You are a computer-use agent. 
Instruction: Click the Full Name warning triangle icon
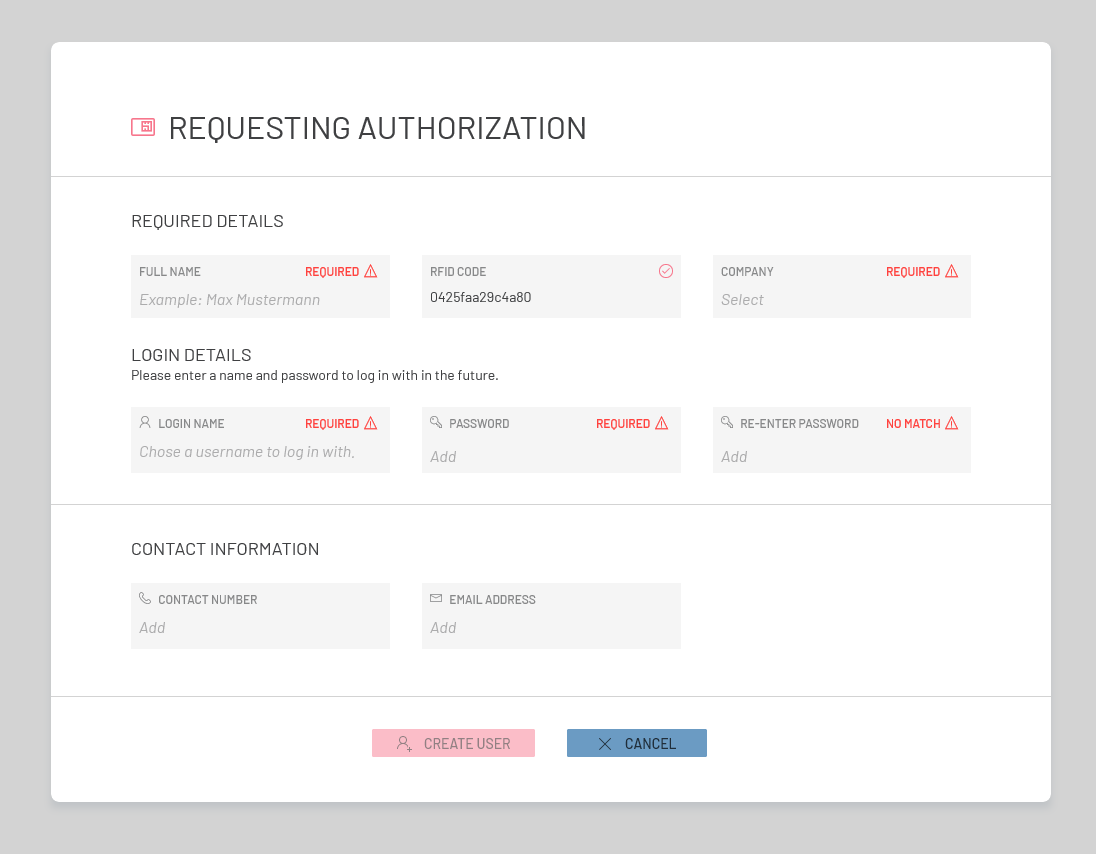(370, 271)
